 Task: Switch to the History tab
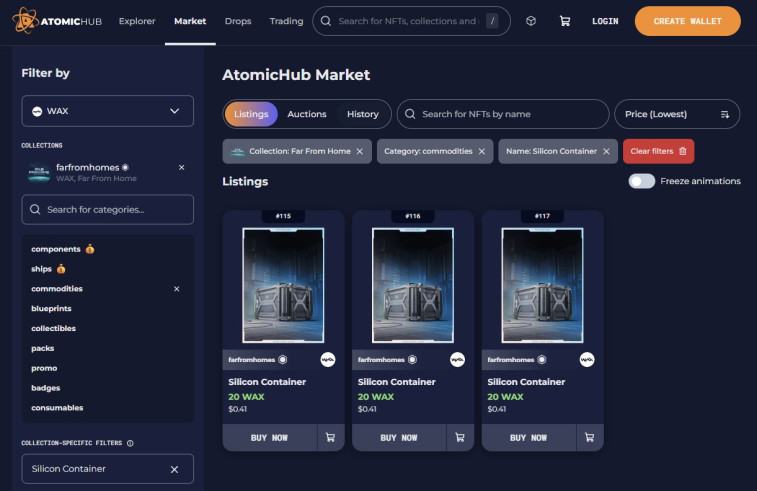tap(363, 114)
